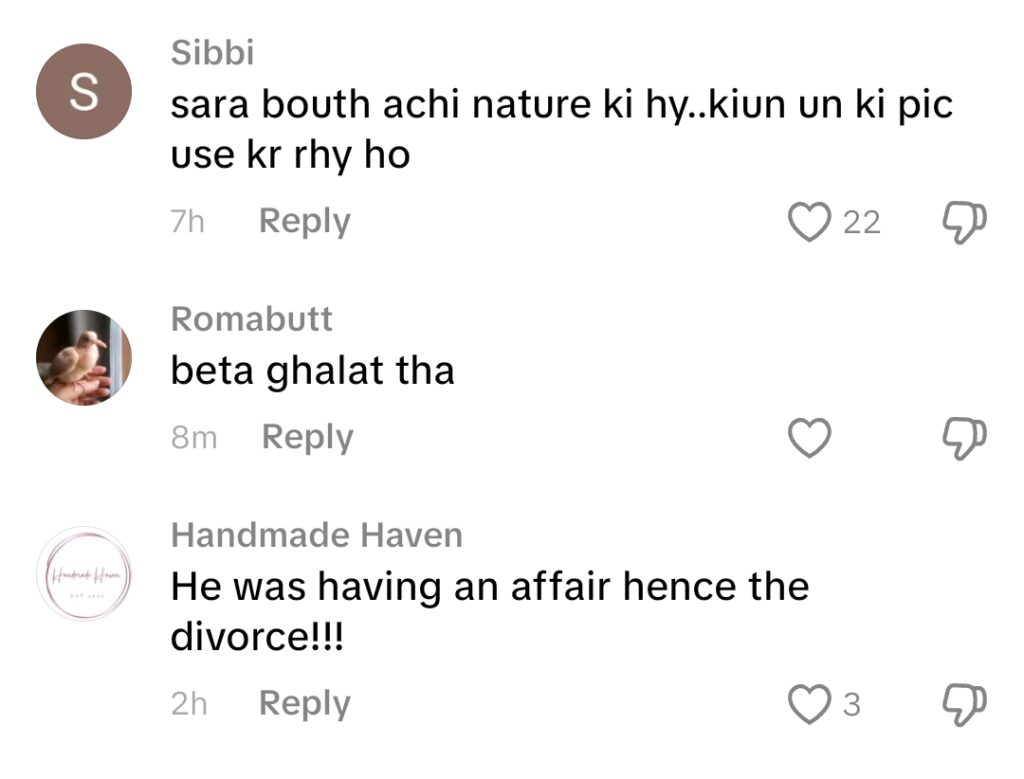Reply to Romabutt's comment
This screenshot has width=1024, height=779.
[308, 437]
